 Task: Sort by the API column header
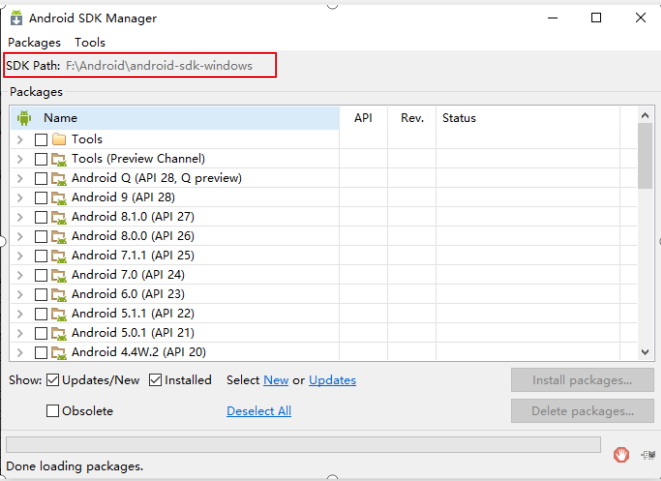pyautogui.click(x=363, y=118)
